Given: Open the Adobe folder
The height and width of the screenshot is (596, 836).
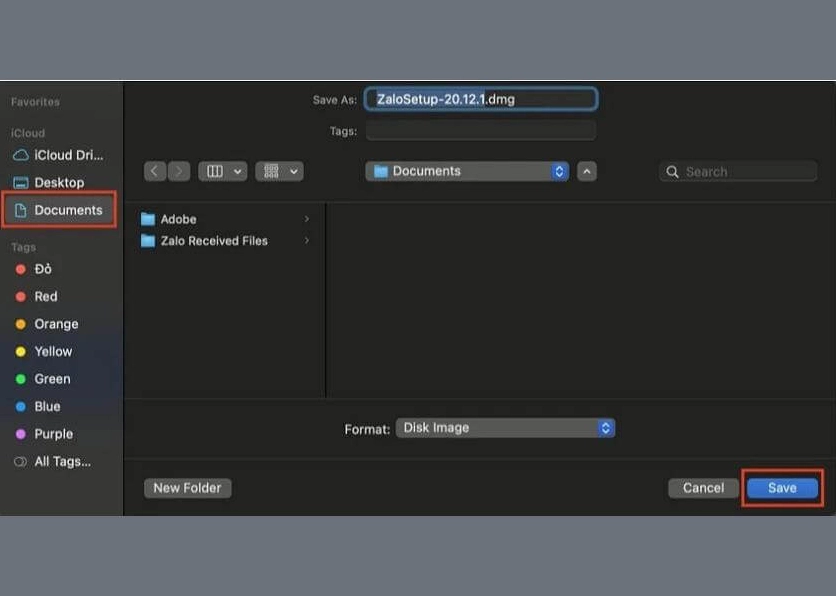Looking at the screenshot, I should (178, 219).
